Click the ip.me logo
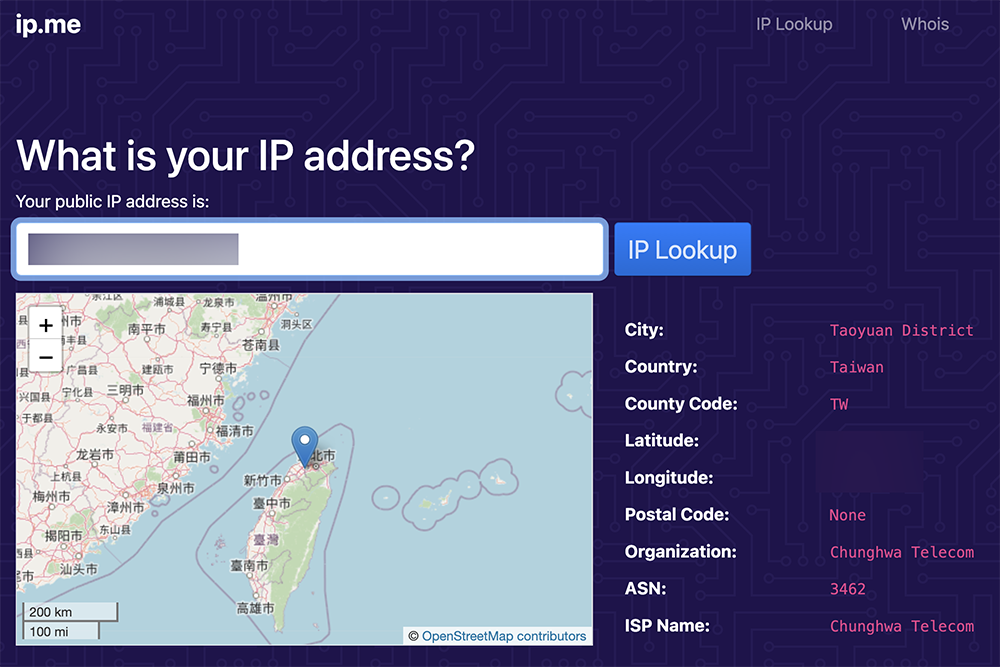The width and height of the screenshot is (1000, 667). click(48, 24)
